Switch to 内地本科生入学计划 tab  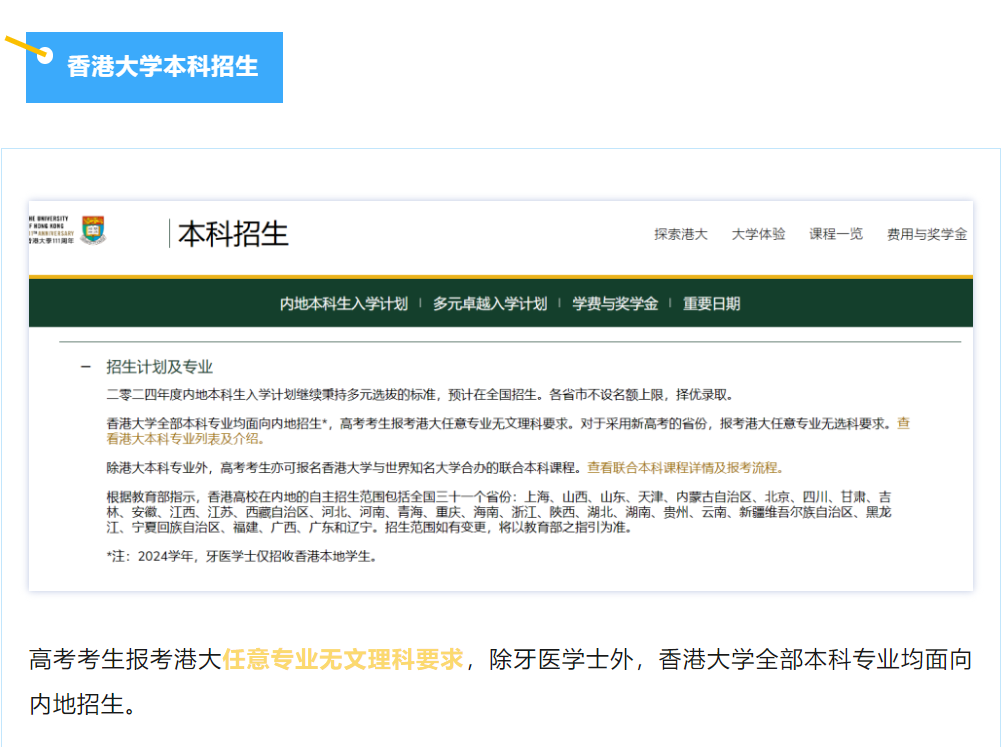pyautogui.click(x=344, y=304)
